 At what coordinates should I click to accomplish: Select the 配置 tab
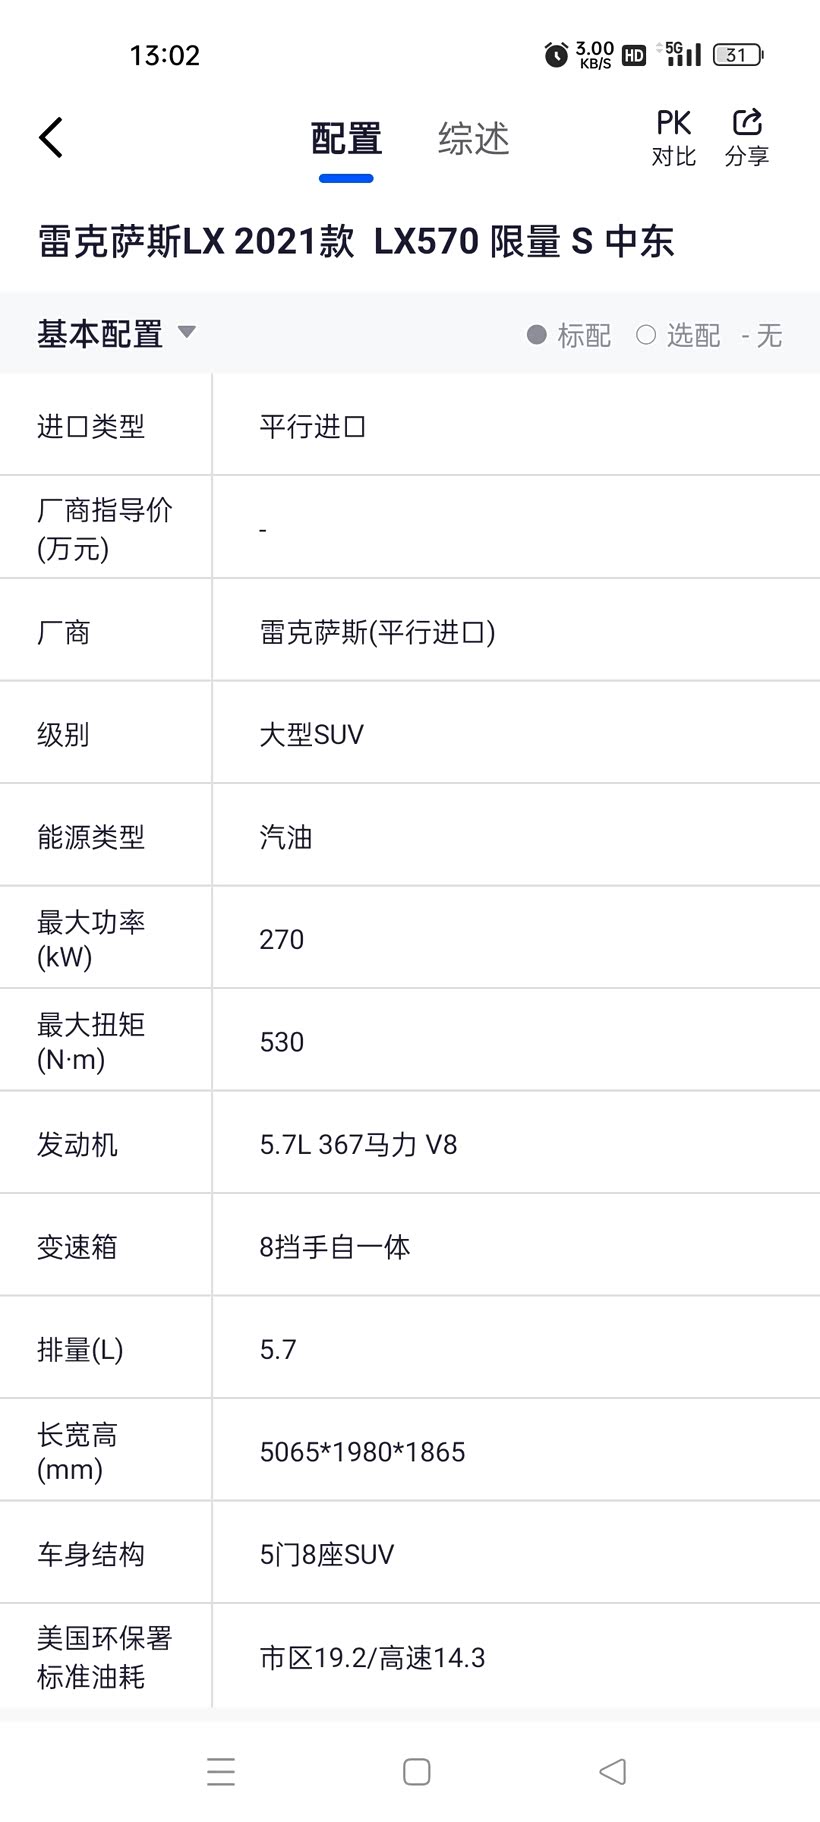[346, 139]
